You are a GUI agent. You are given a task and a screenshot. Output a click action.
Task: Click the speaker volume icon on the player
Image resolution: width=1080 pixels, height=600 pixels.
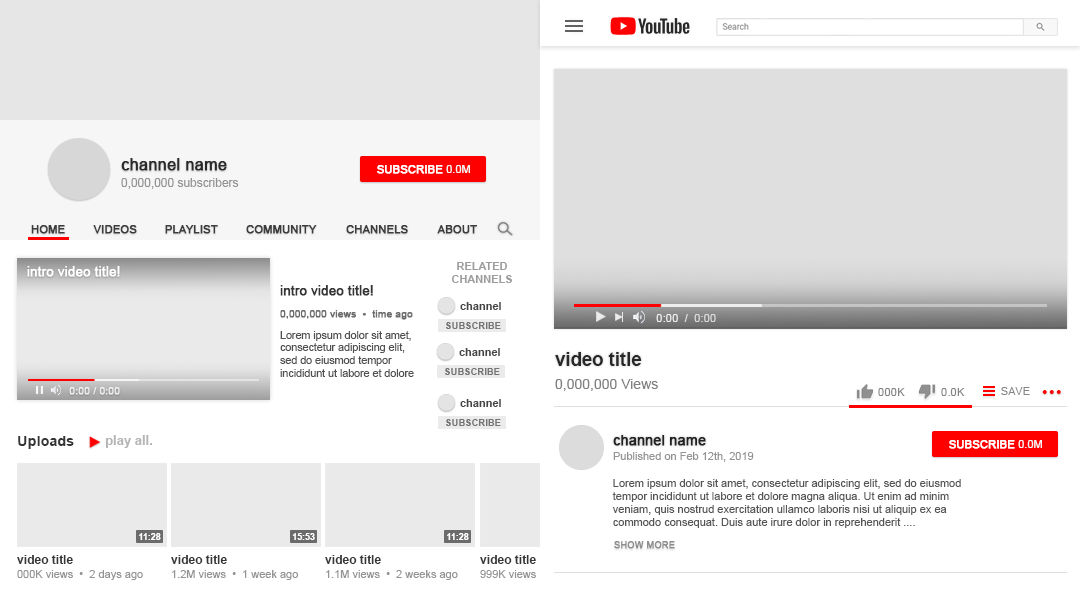pyautogui.click(x=638, y=317)
